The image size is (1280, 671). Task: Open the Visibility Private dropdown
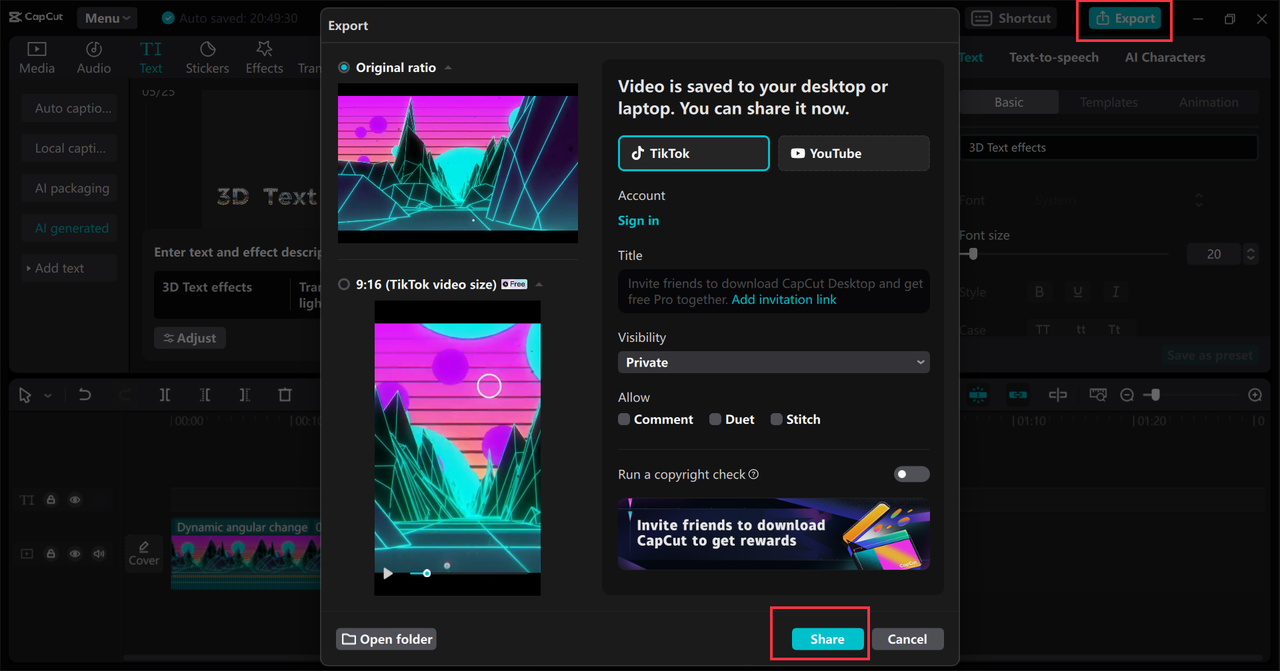(774, 362)
